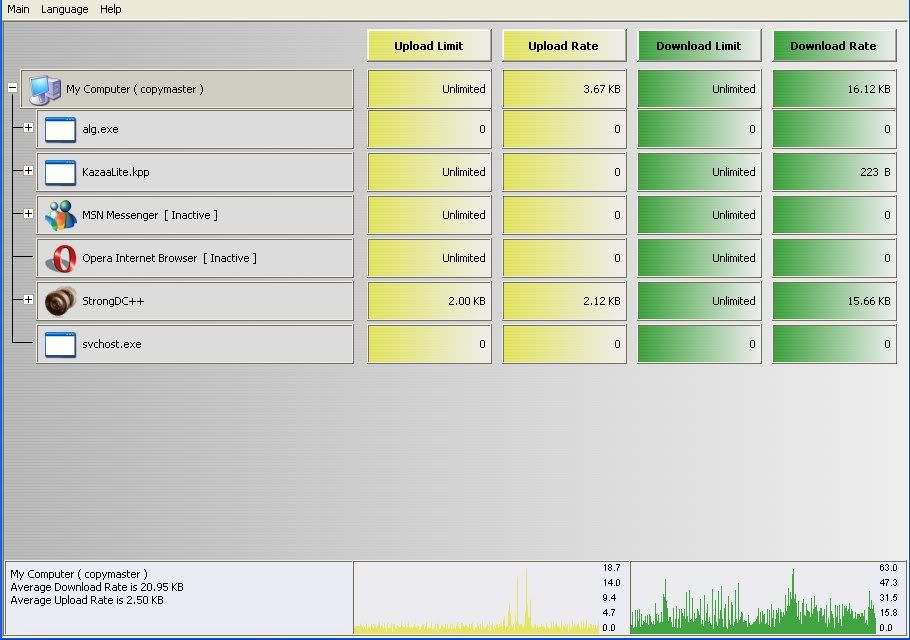Click StrongDC++ download rate 15.66 KB
Screen dimensions: 910x640
coord(834,301)
